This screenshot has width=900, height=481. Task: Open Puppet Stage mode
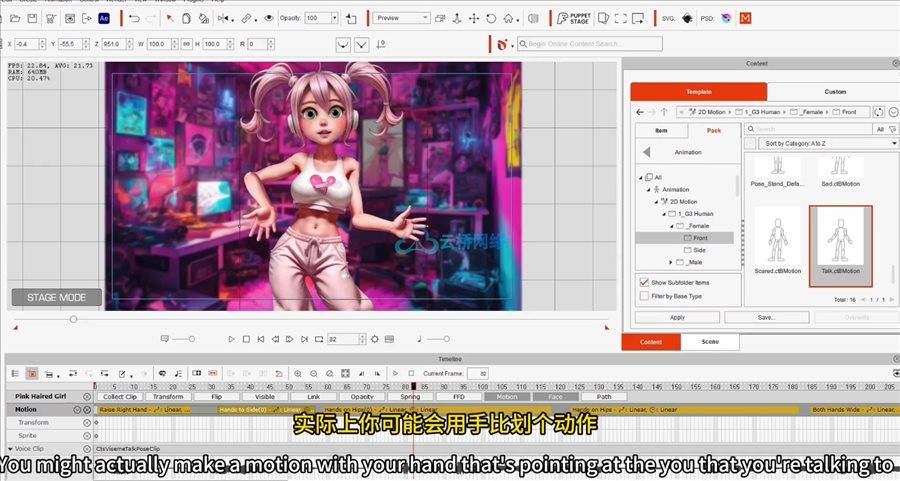click(x=573, y=18)
